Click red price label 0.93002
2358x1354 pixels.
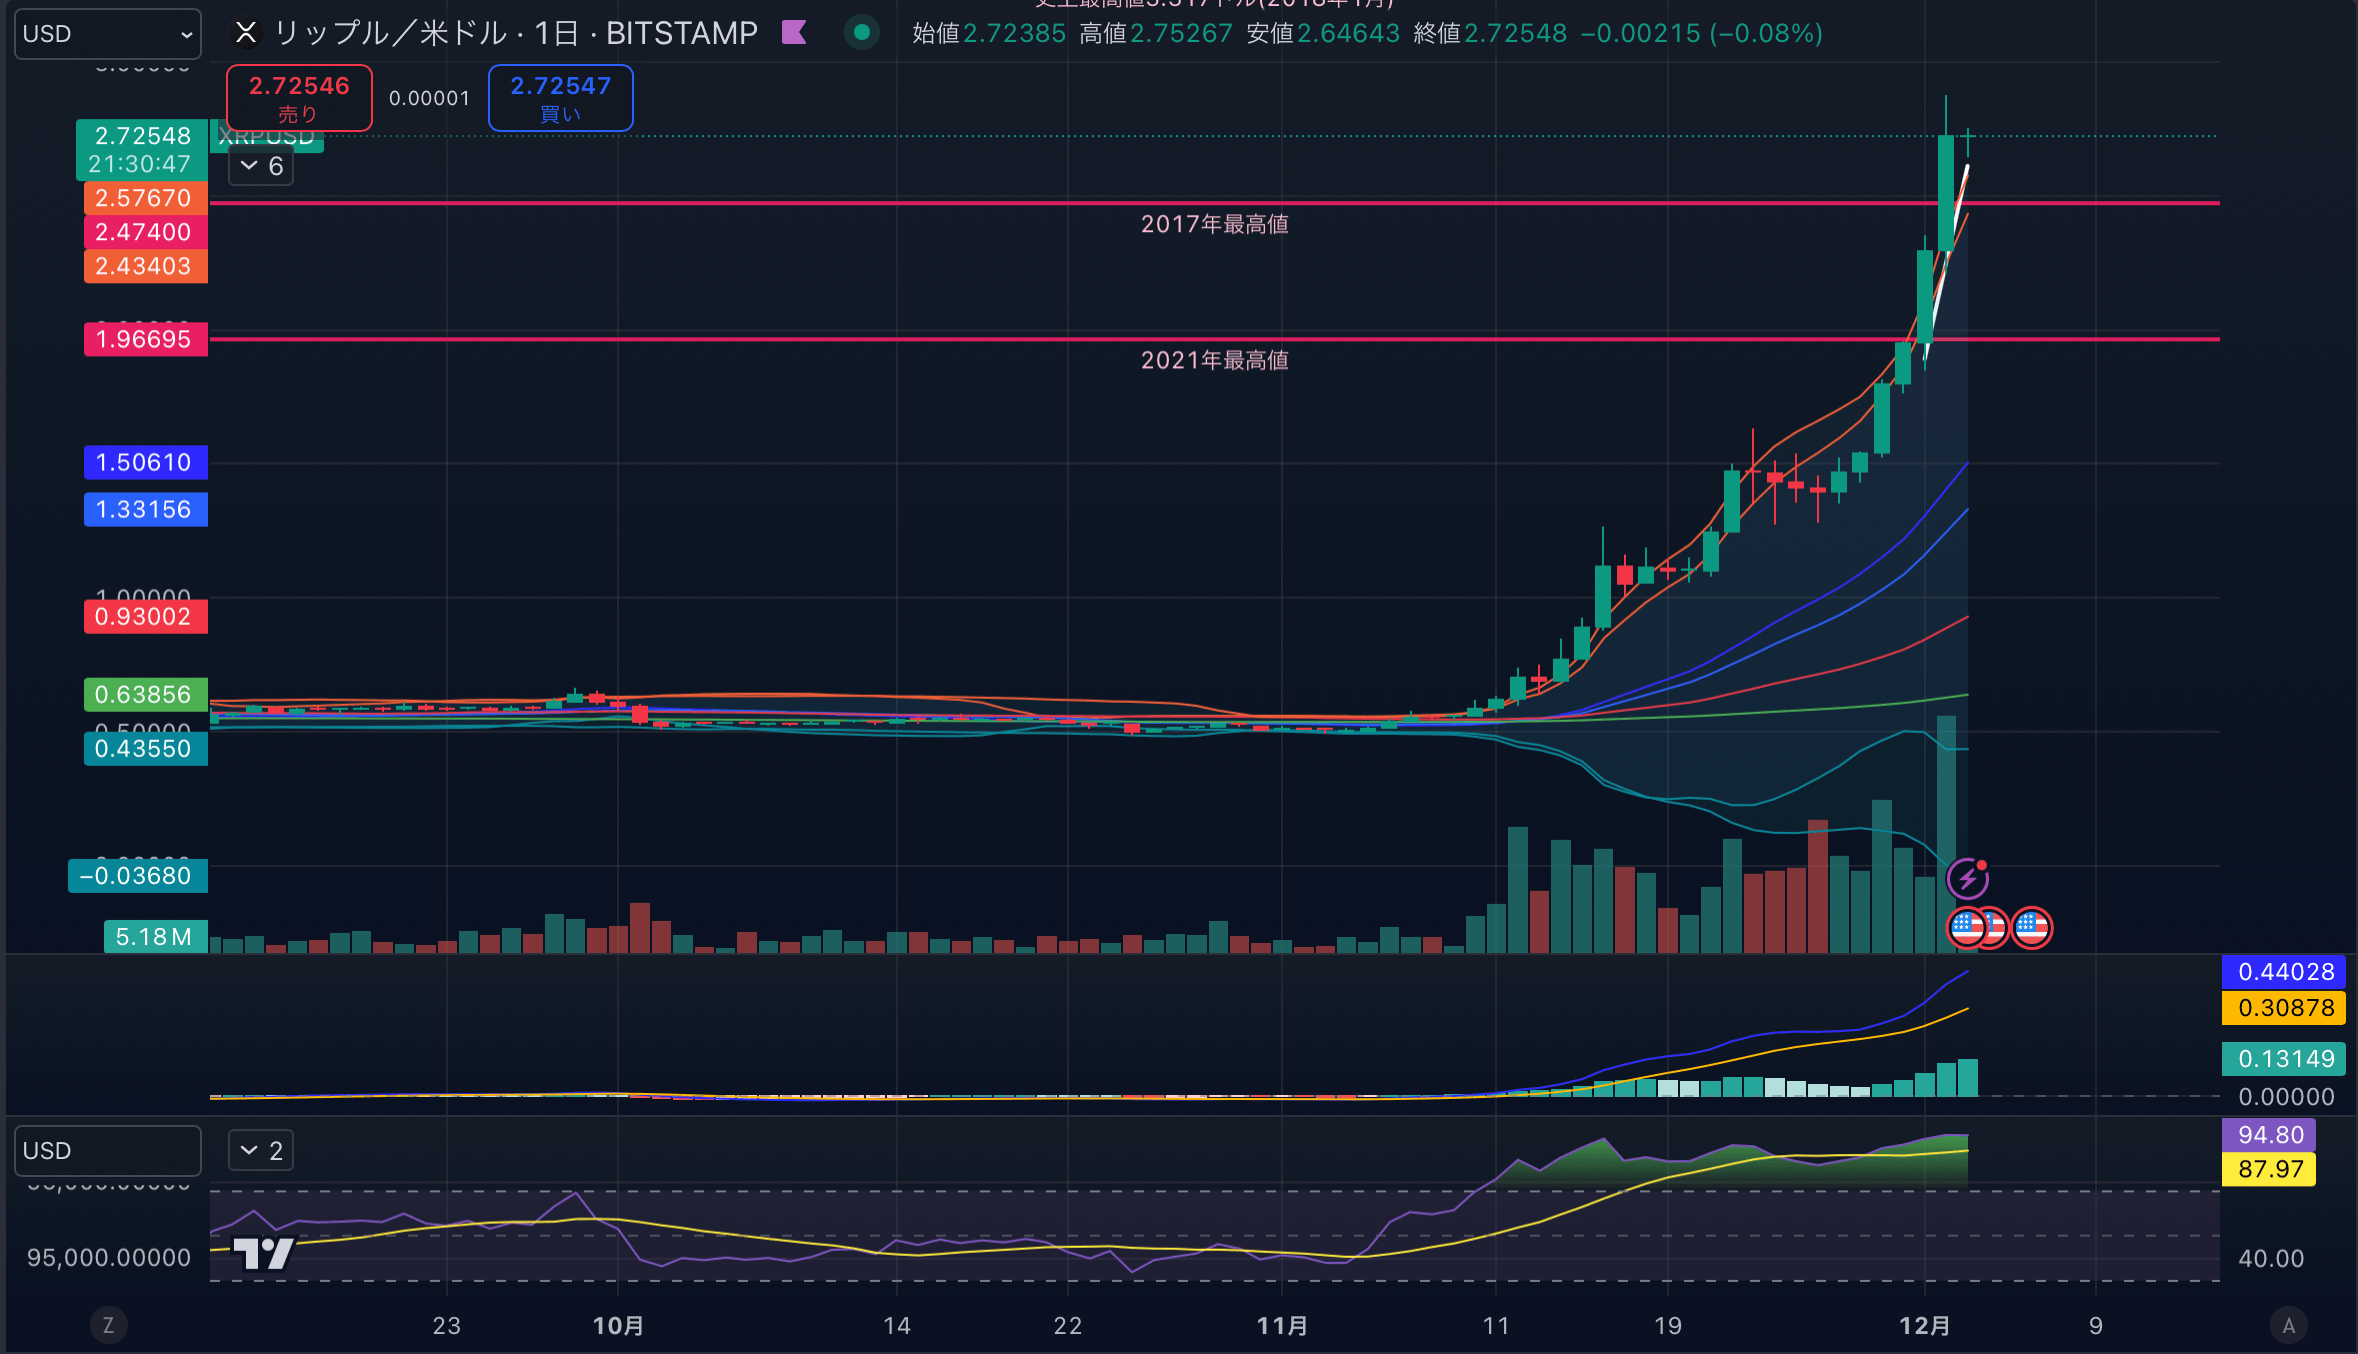145,616
